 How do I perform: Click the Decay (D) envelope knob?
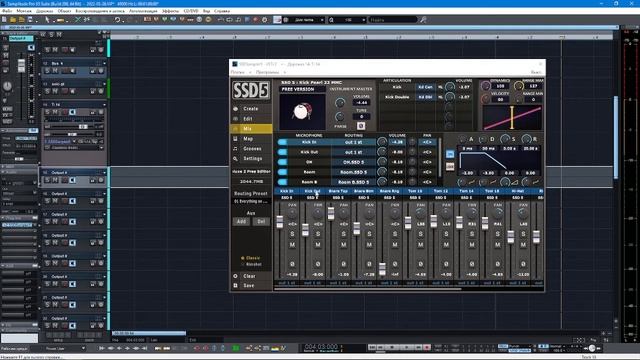[483, 139]
